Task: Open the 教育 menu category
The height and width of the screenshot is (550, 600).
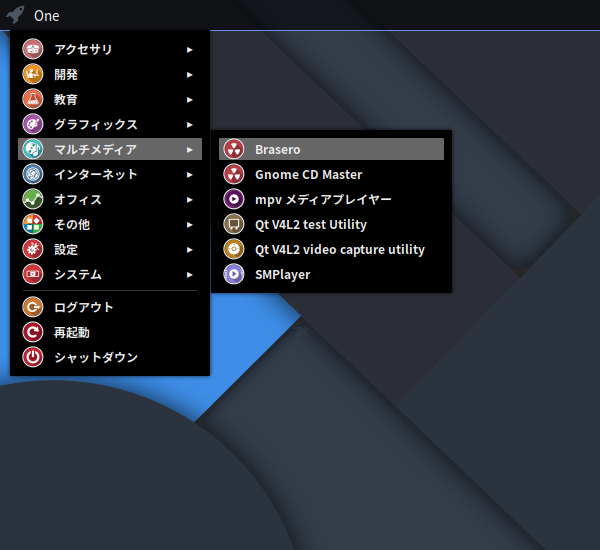Action: (110, 99)
